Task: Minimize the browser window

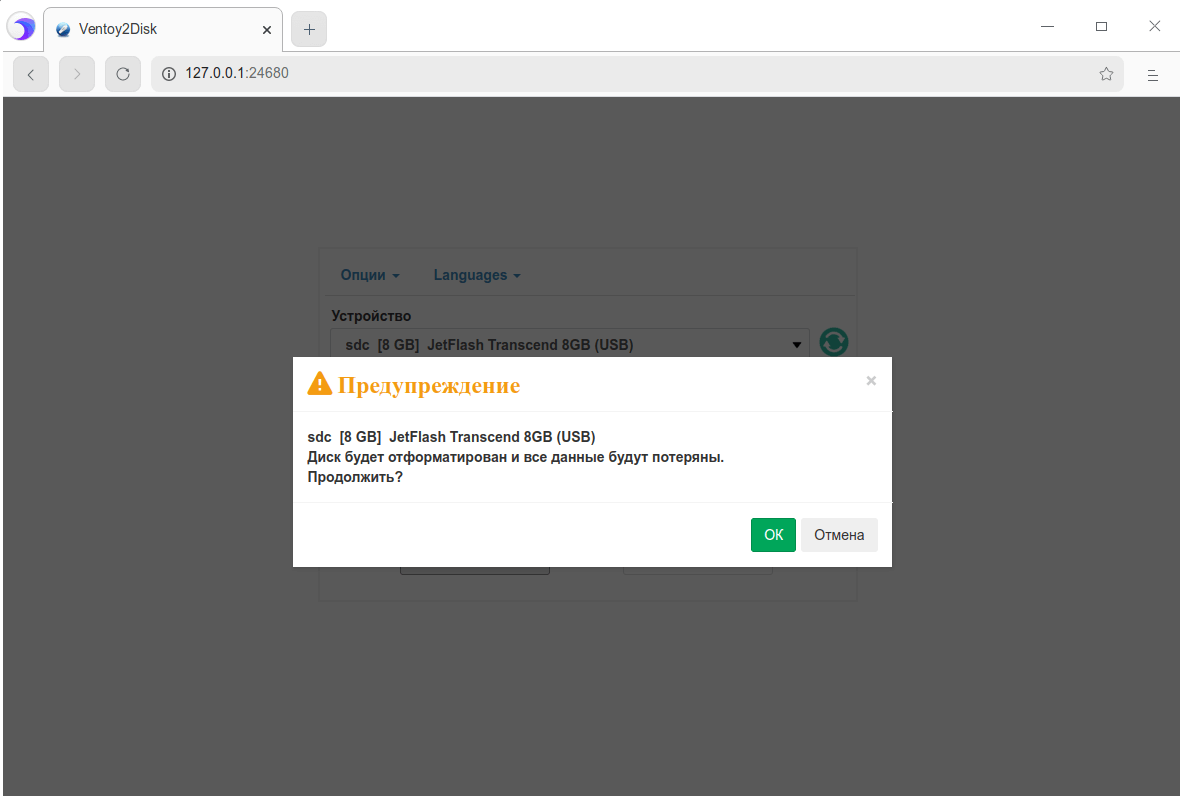Action: point(1047,26)
